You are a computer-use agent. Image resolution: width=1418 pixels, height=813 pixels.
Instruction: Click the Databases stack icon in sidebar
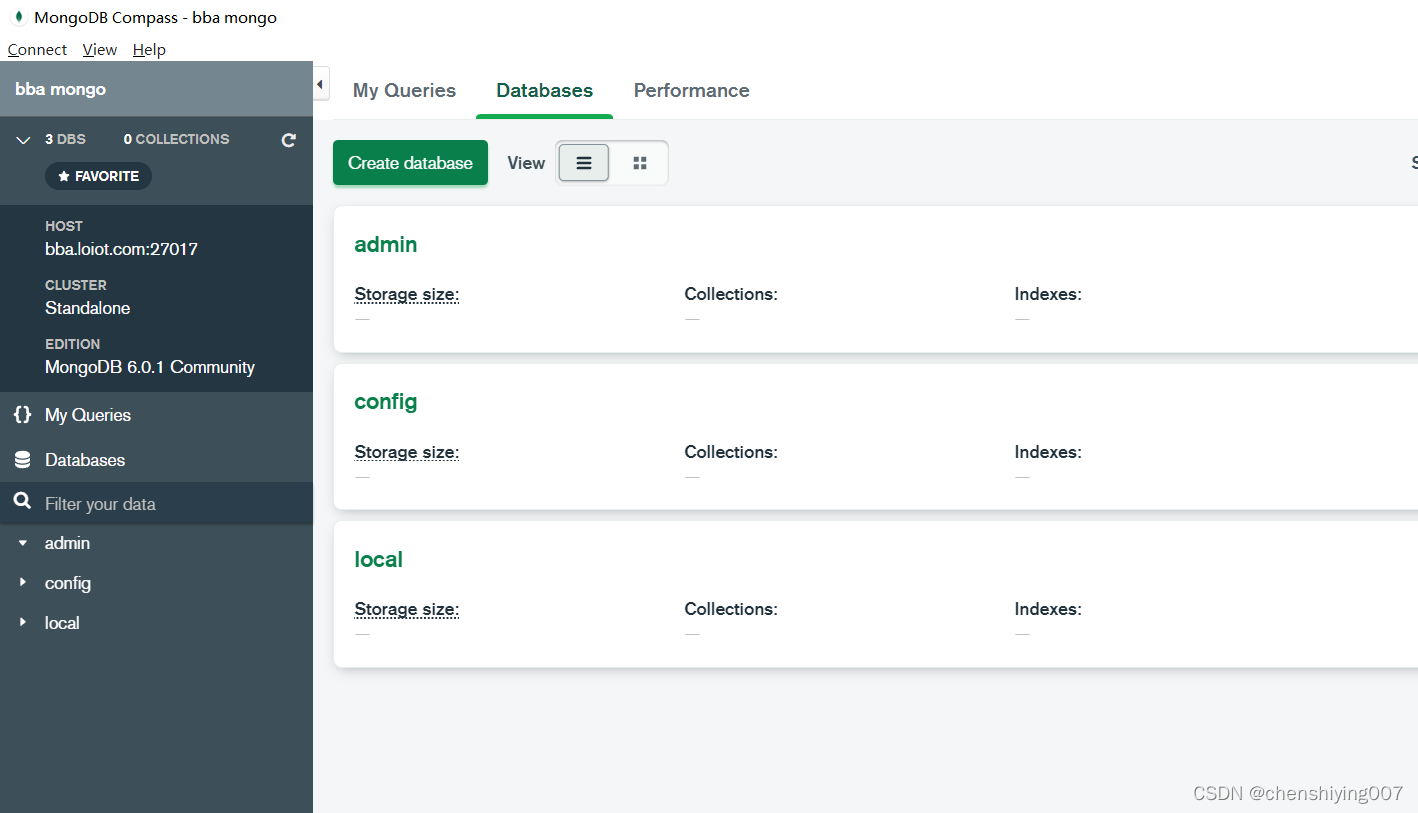22,460
